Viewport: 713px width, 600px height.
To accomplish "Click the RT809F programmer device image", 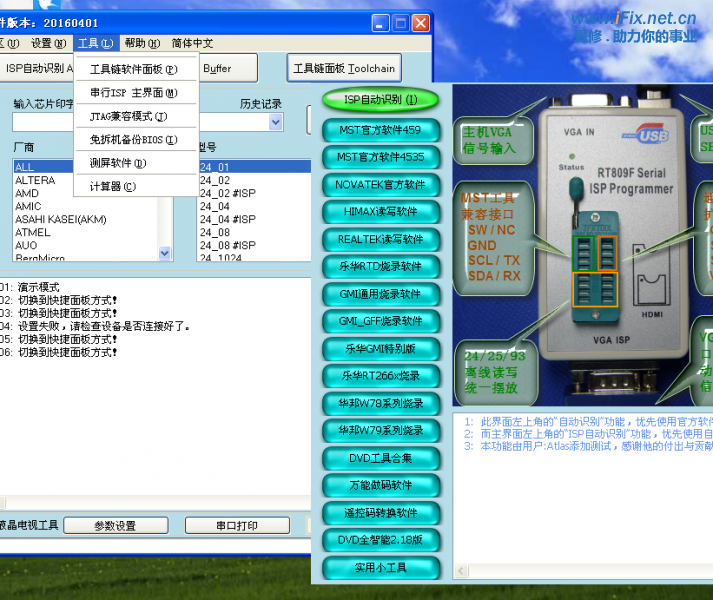I will point(611,232).
